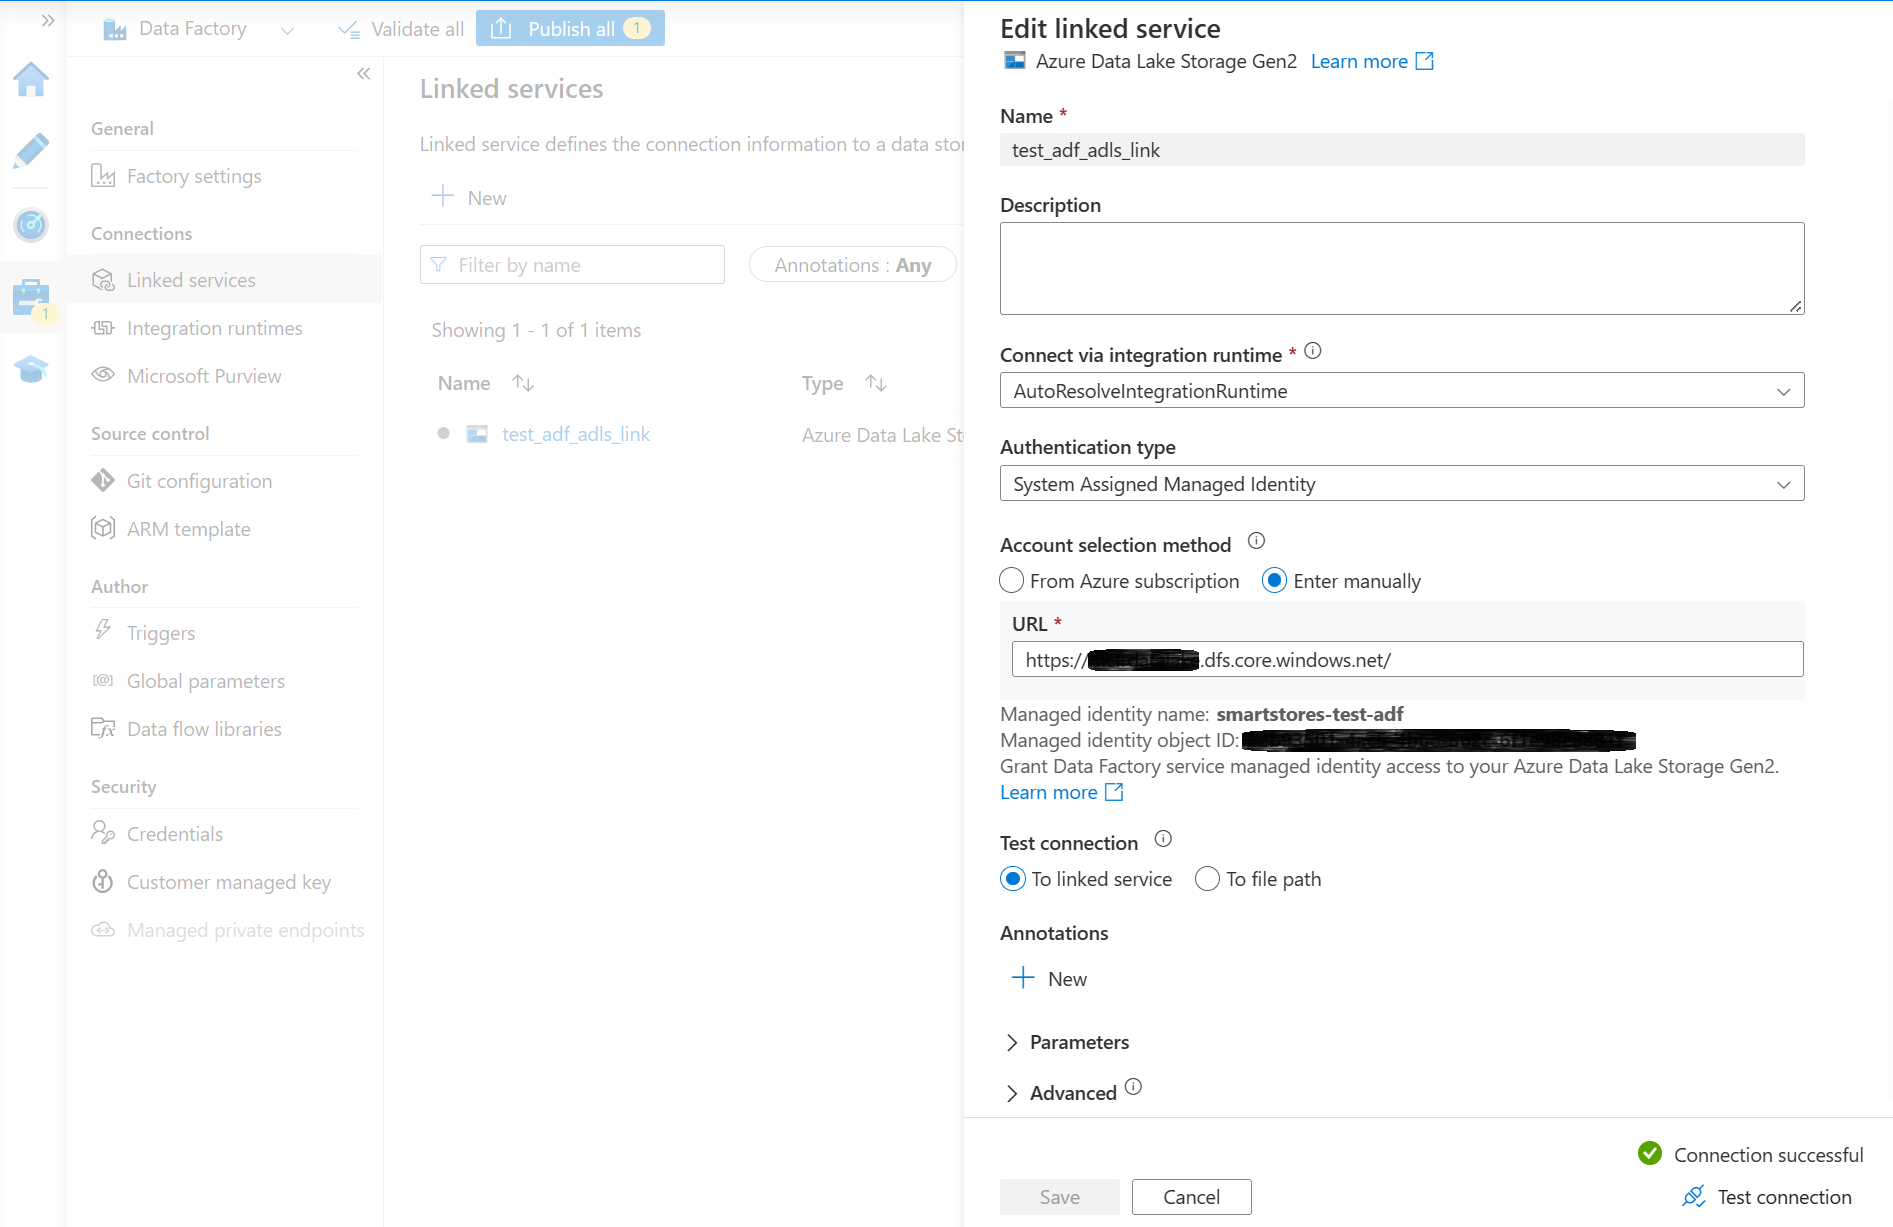
Task: Open Integration runtimes
Action: pyautogui.click(x=214, y=328)
